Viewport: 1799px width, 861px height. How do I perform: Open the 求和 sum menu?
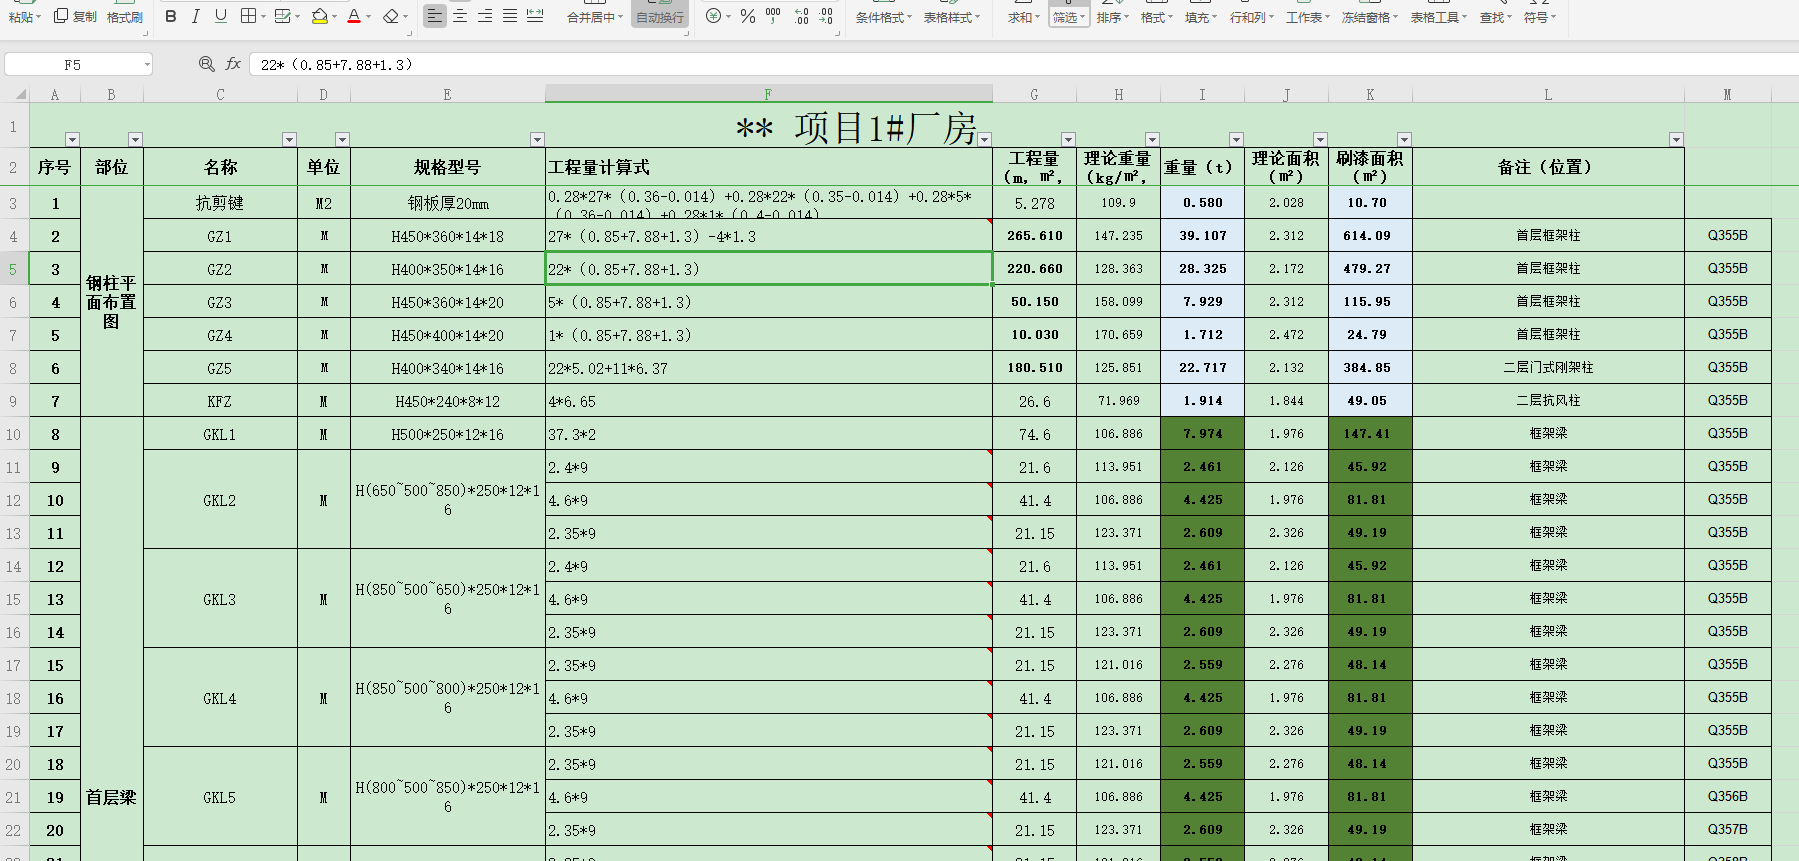click(x=1023, y=18)
